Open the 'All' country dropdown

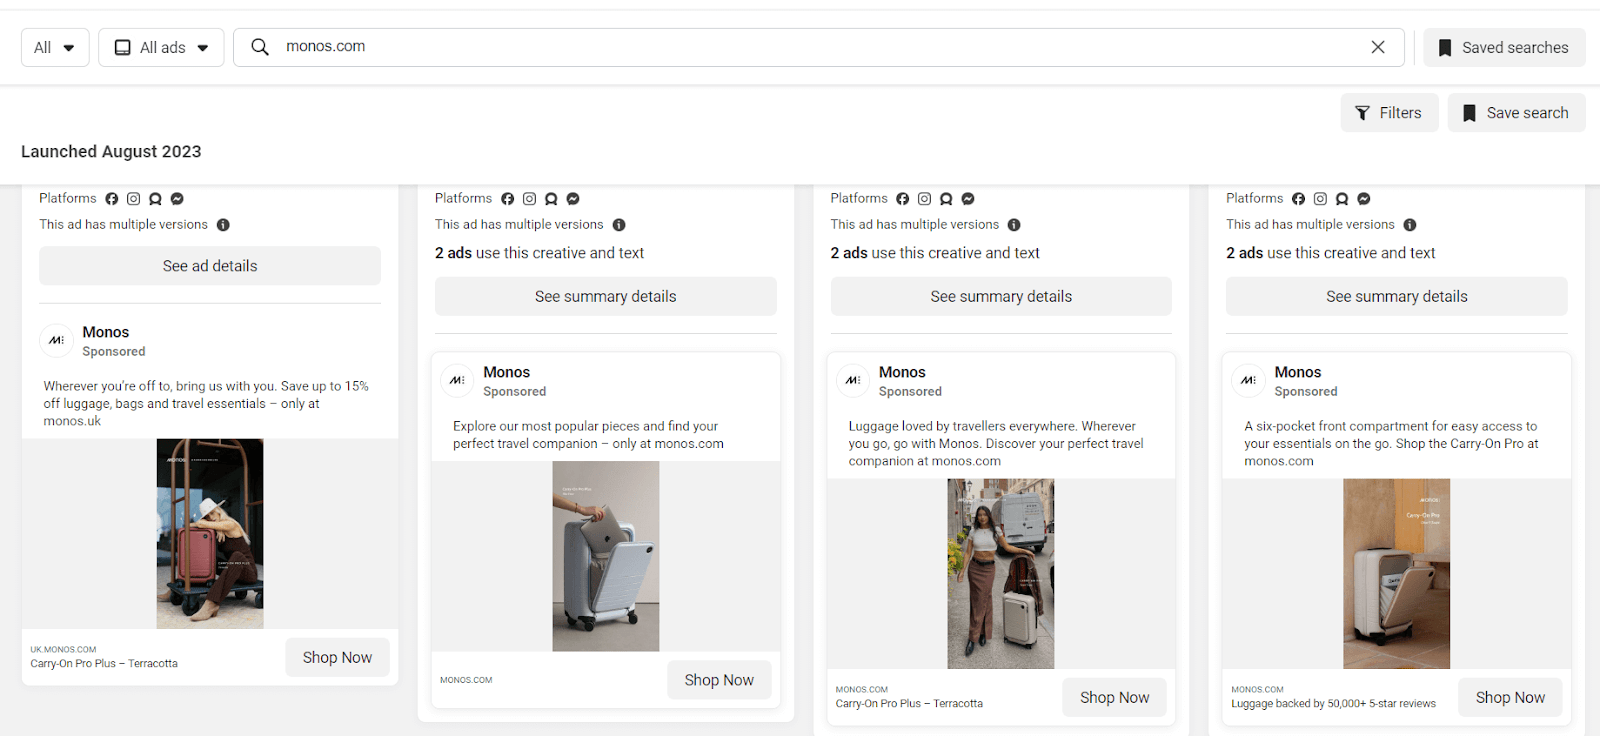(55, 47)
